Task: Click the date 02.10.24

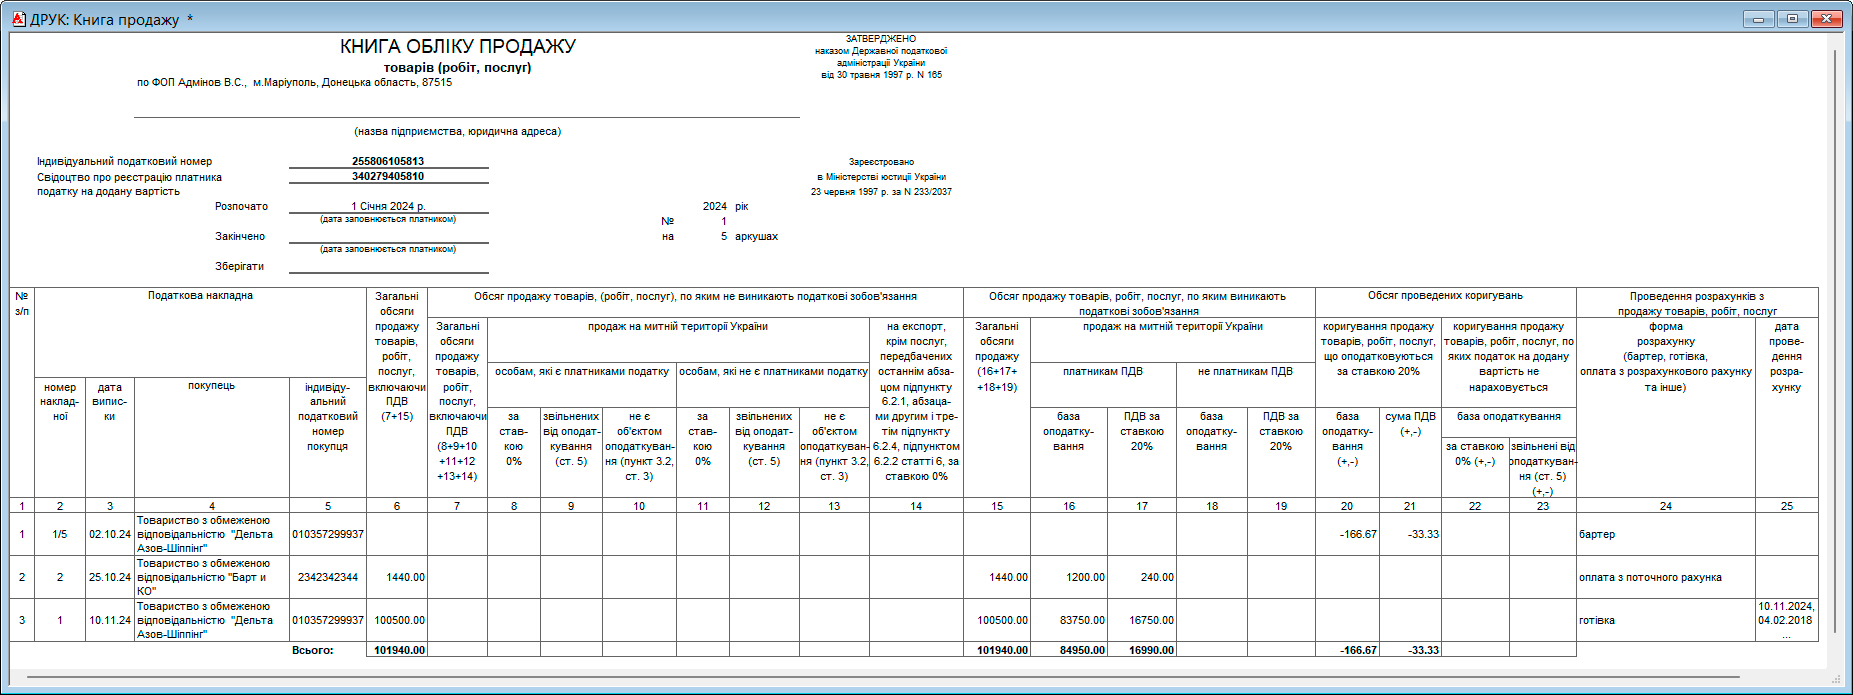Action: pos(110,534)
